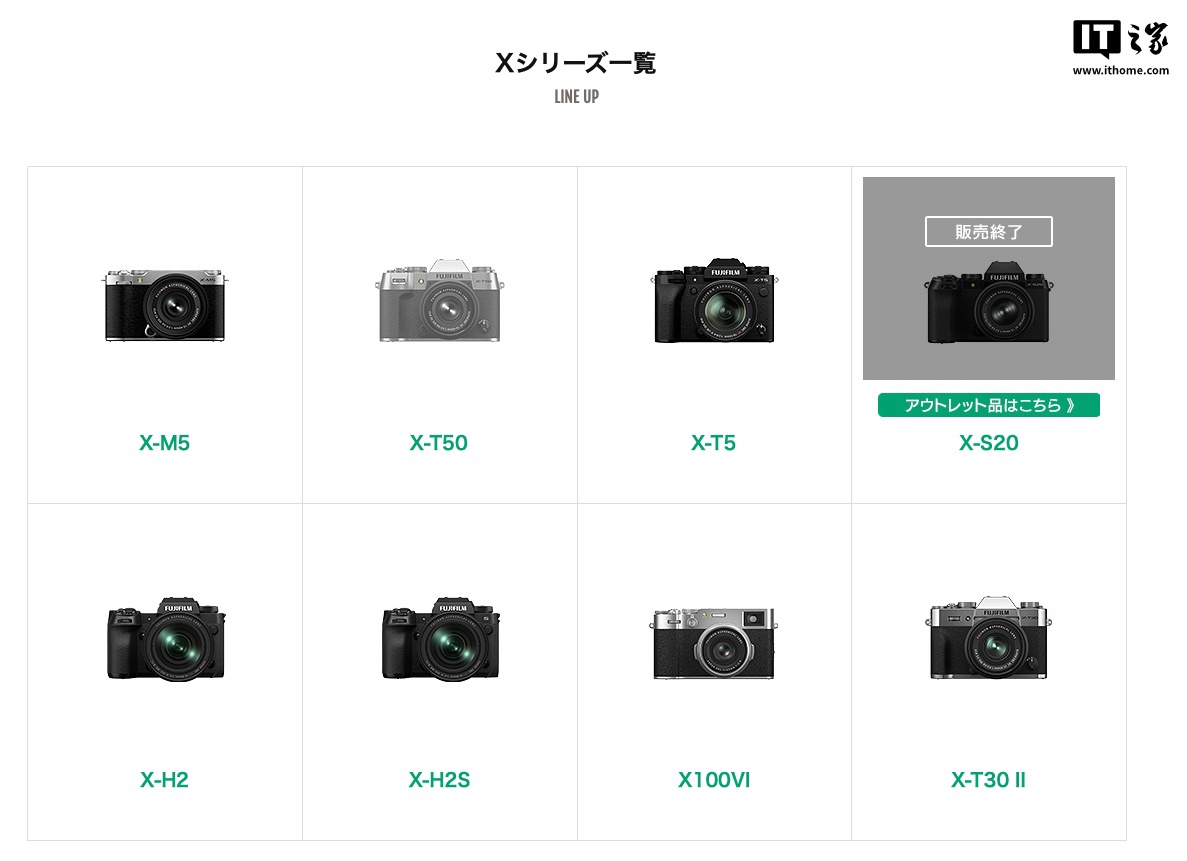
Task: Click the X-S20 model name
Action: (x=989, y=443)
